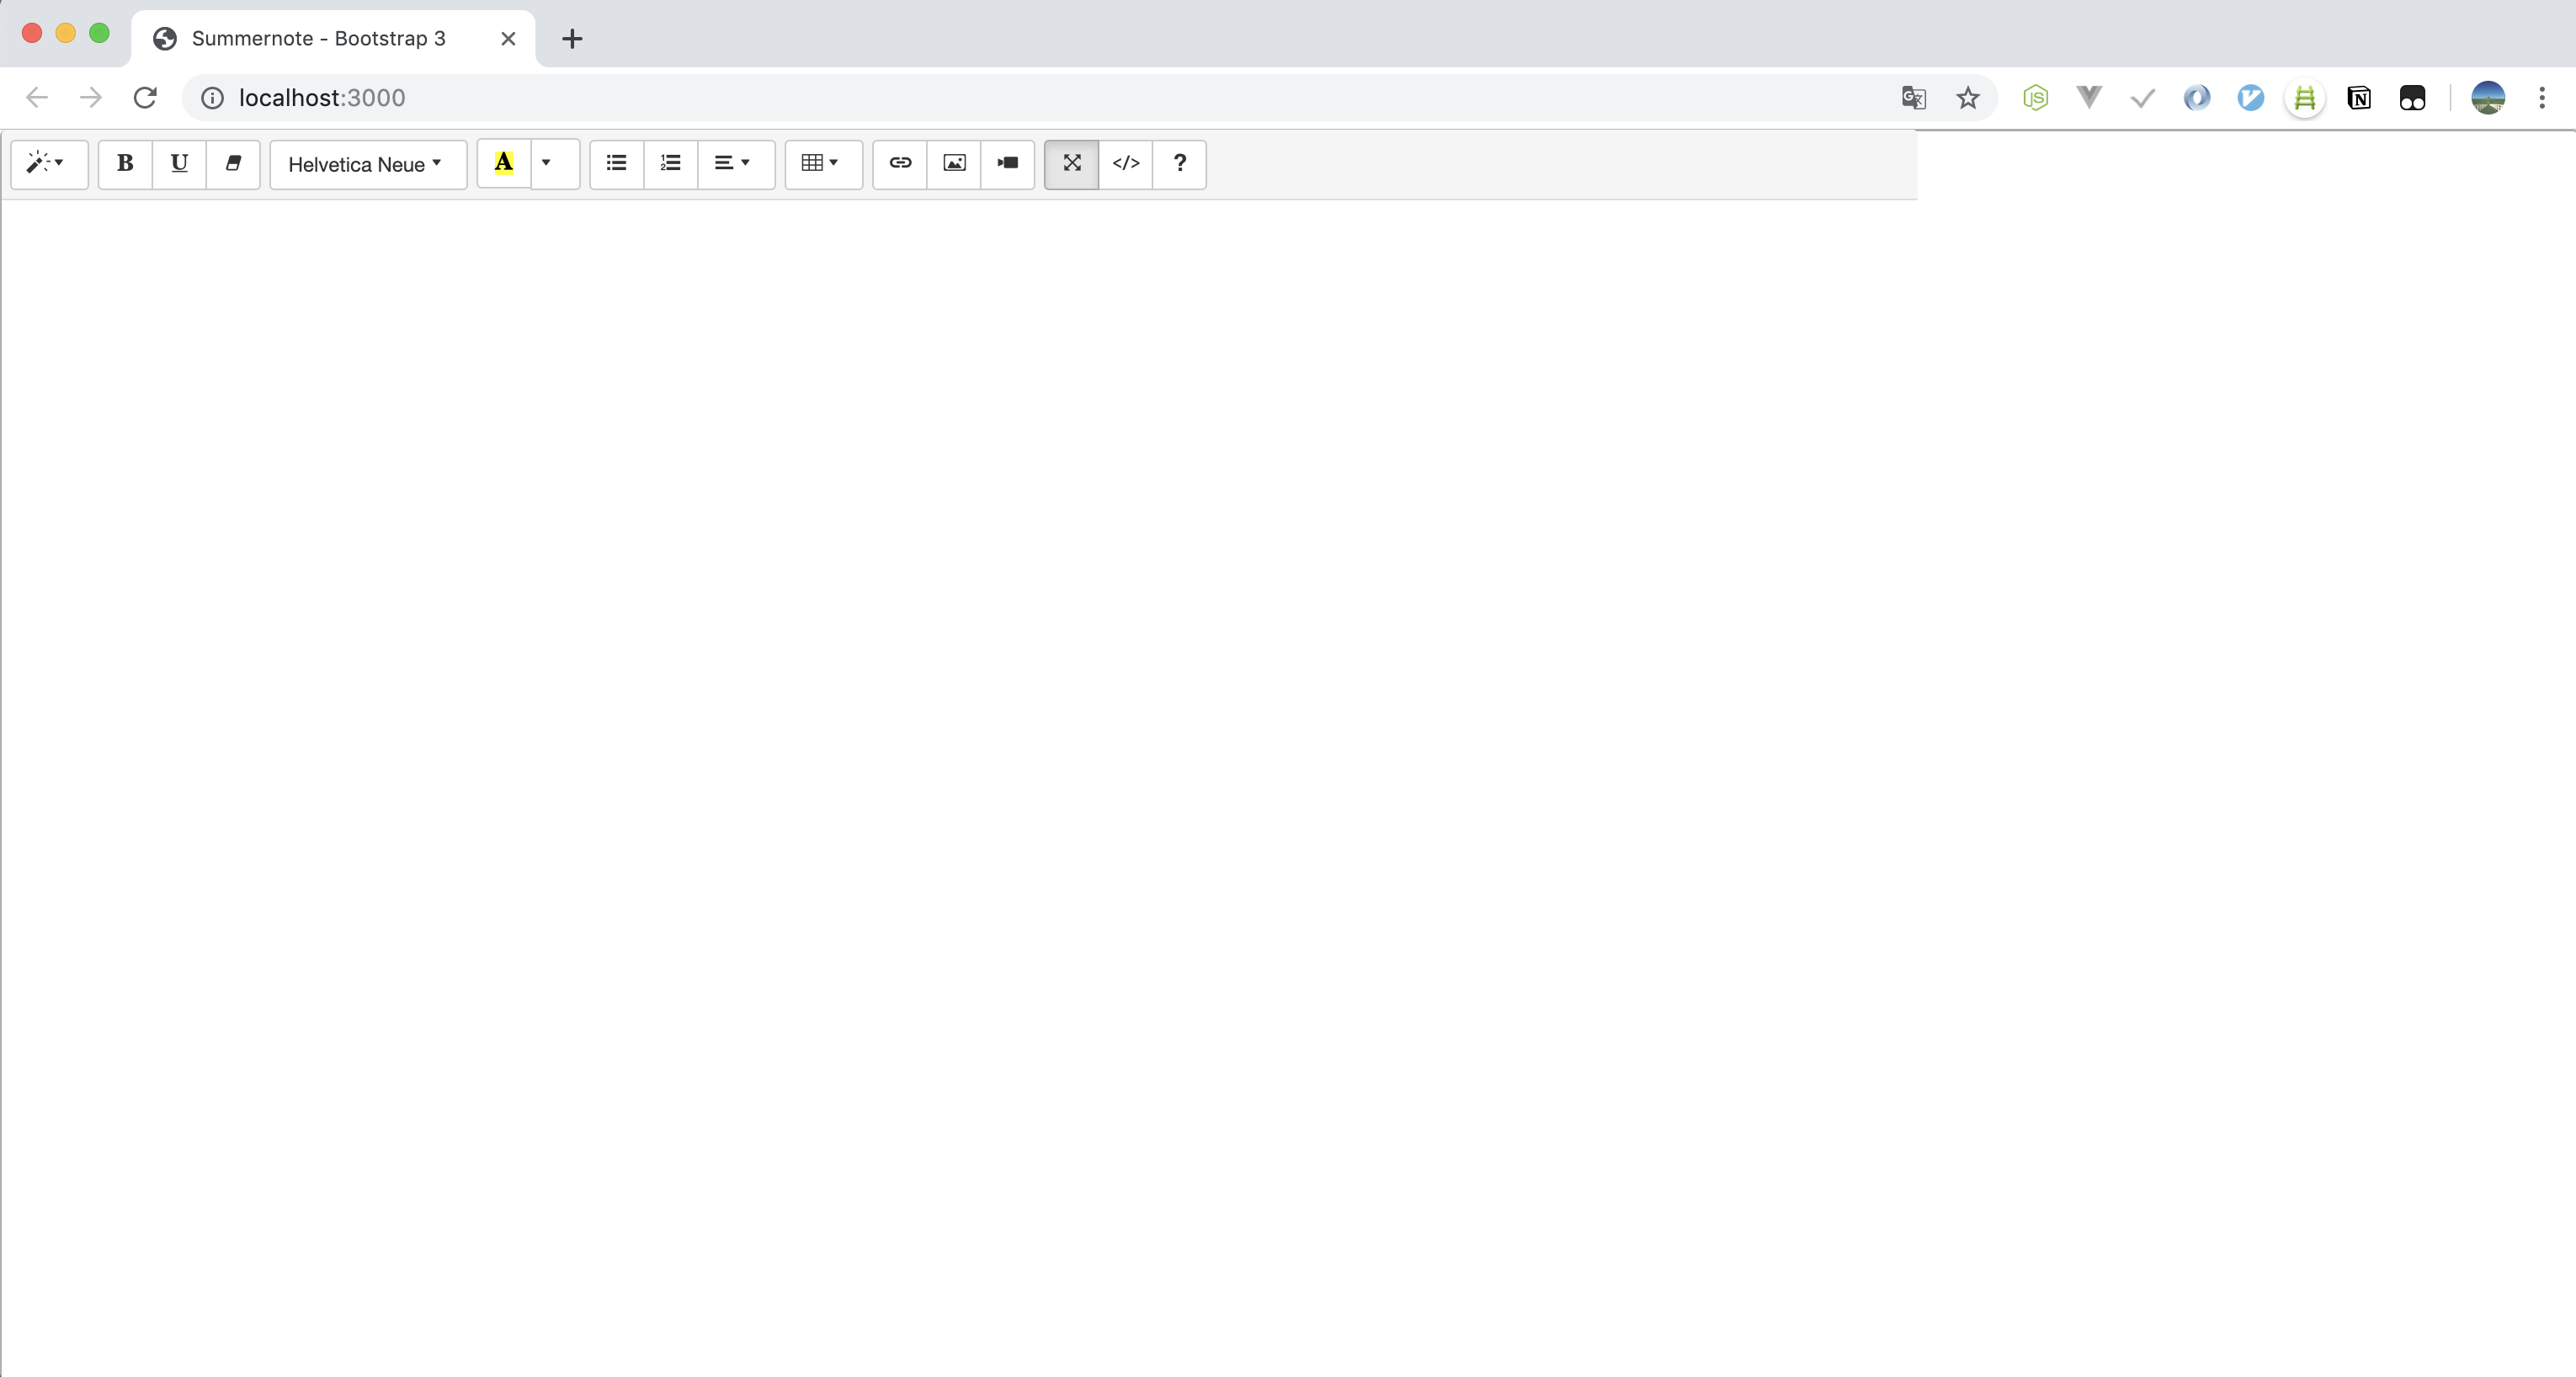Open a new browser tab

(x=571, y=39)
